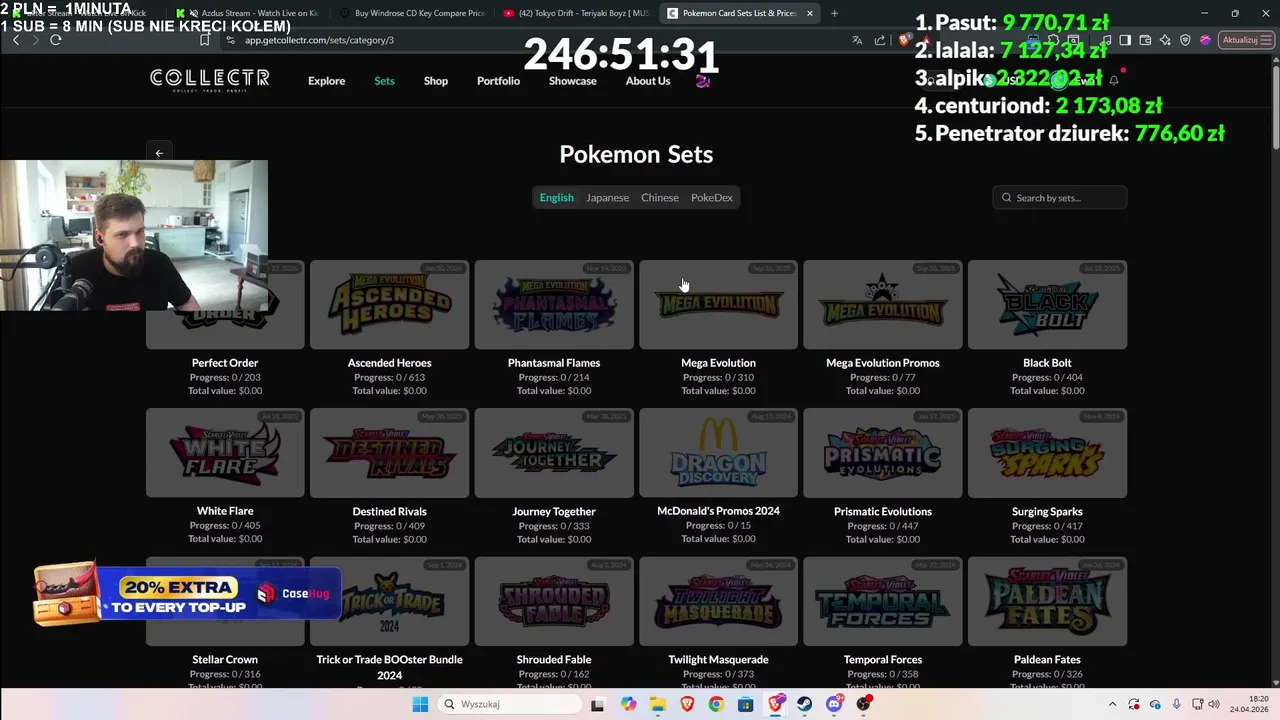Image resolution: width=1280 pixels, height=720 pixels.
Task: Bookmark this page using the bookmark icon
Action: tap(204, 40)
